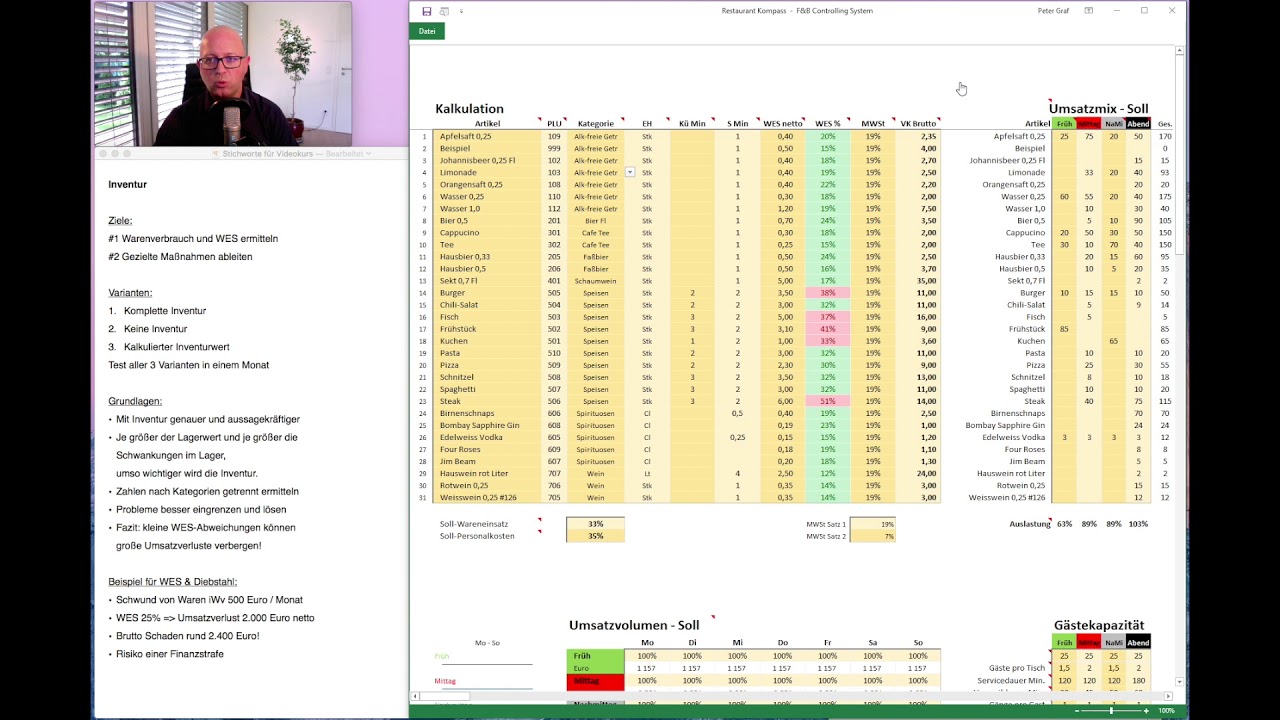Click the Peter Graf account name
The image size is (1280, 720).
[1053, 11]
